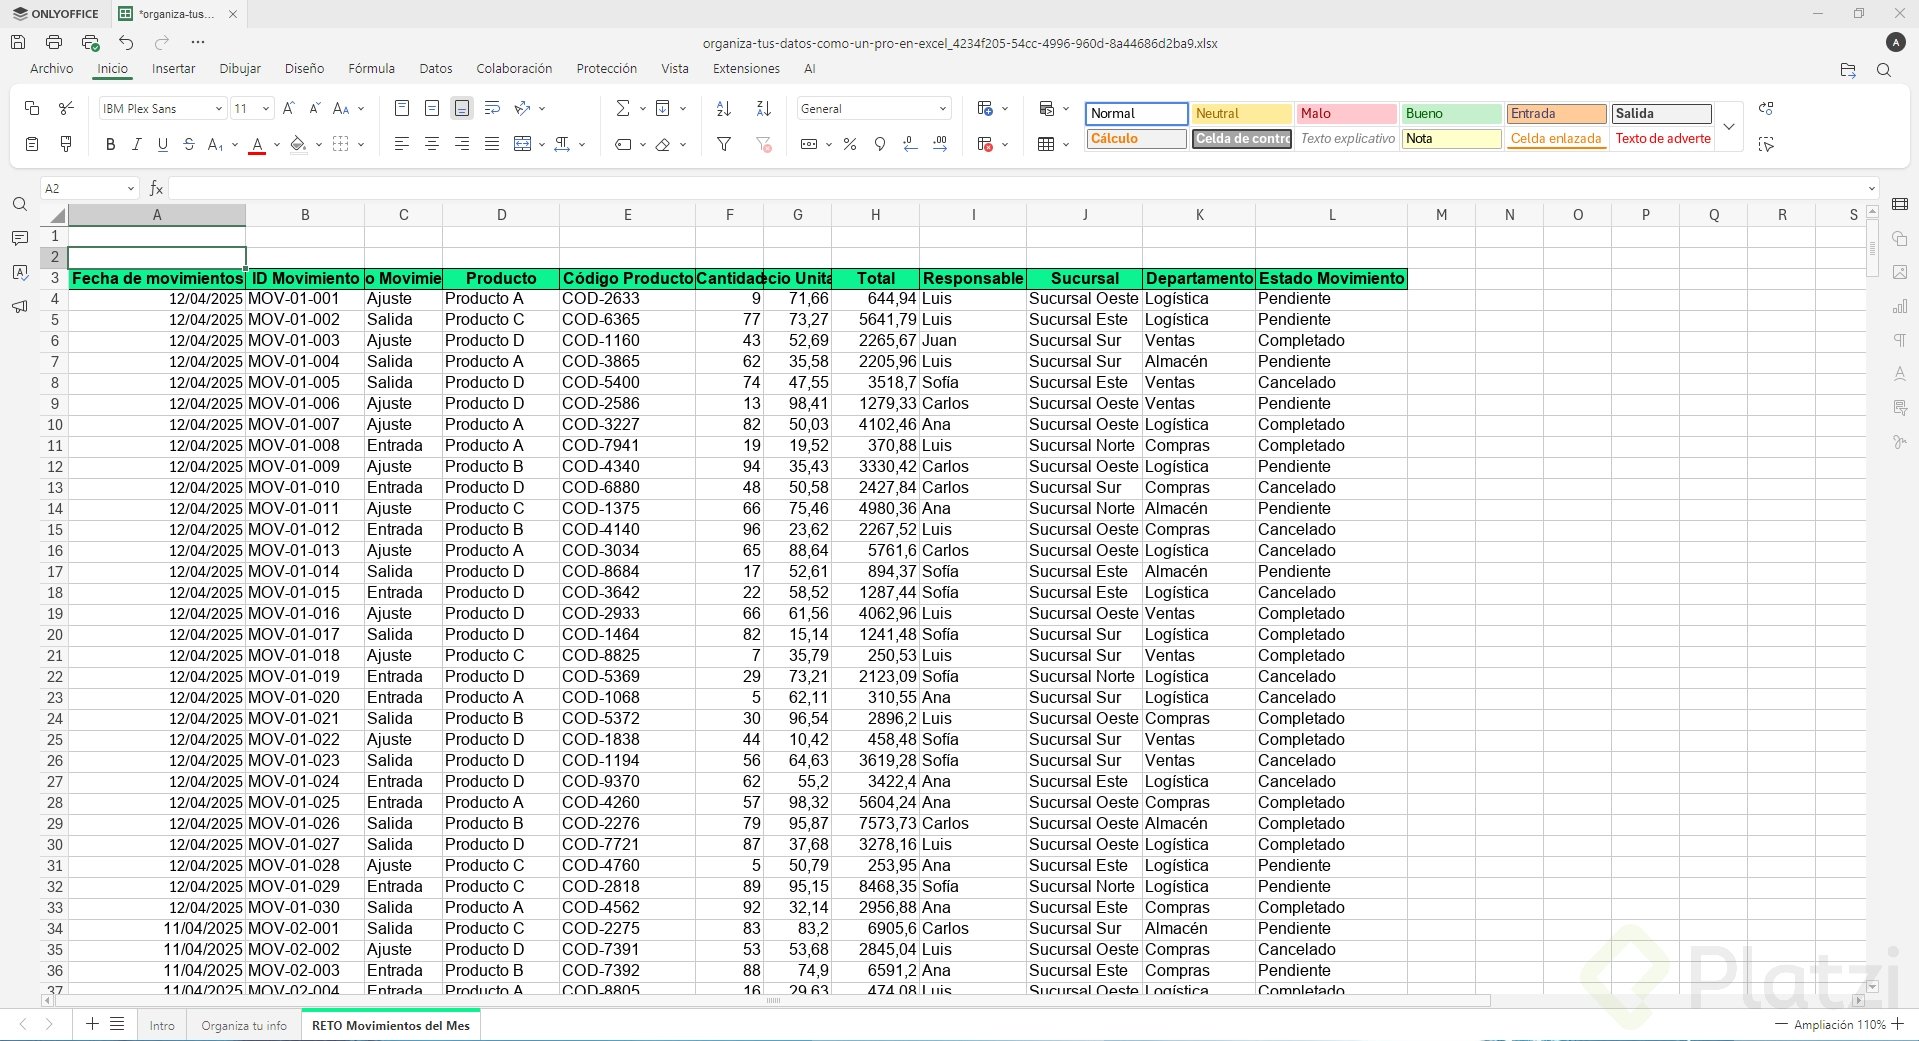Toggle Align Bottom vertical alignment

point(462,108)
